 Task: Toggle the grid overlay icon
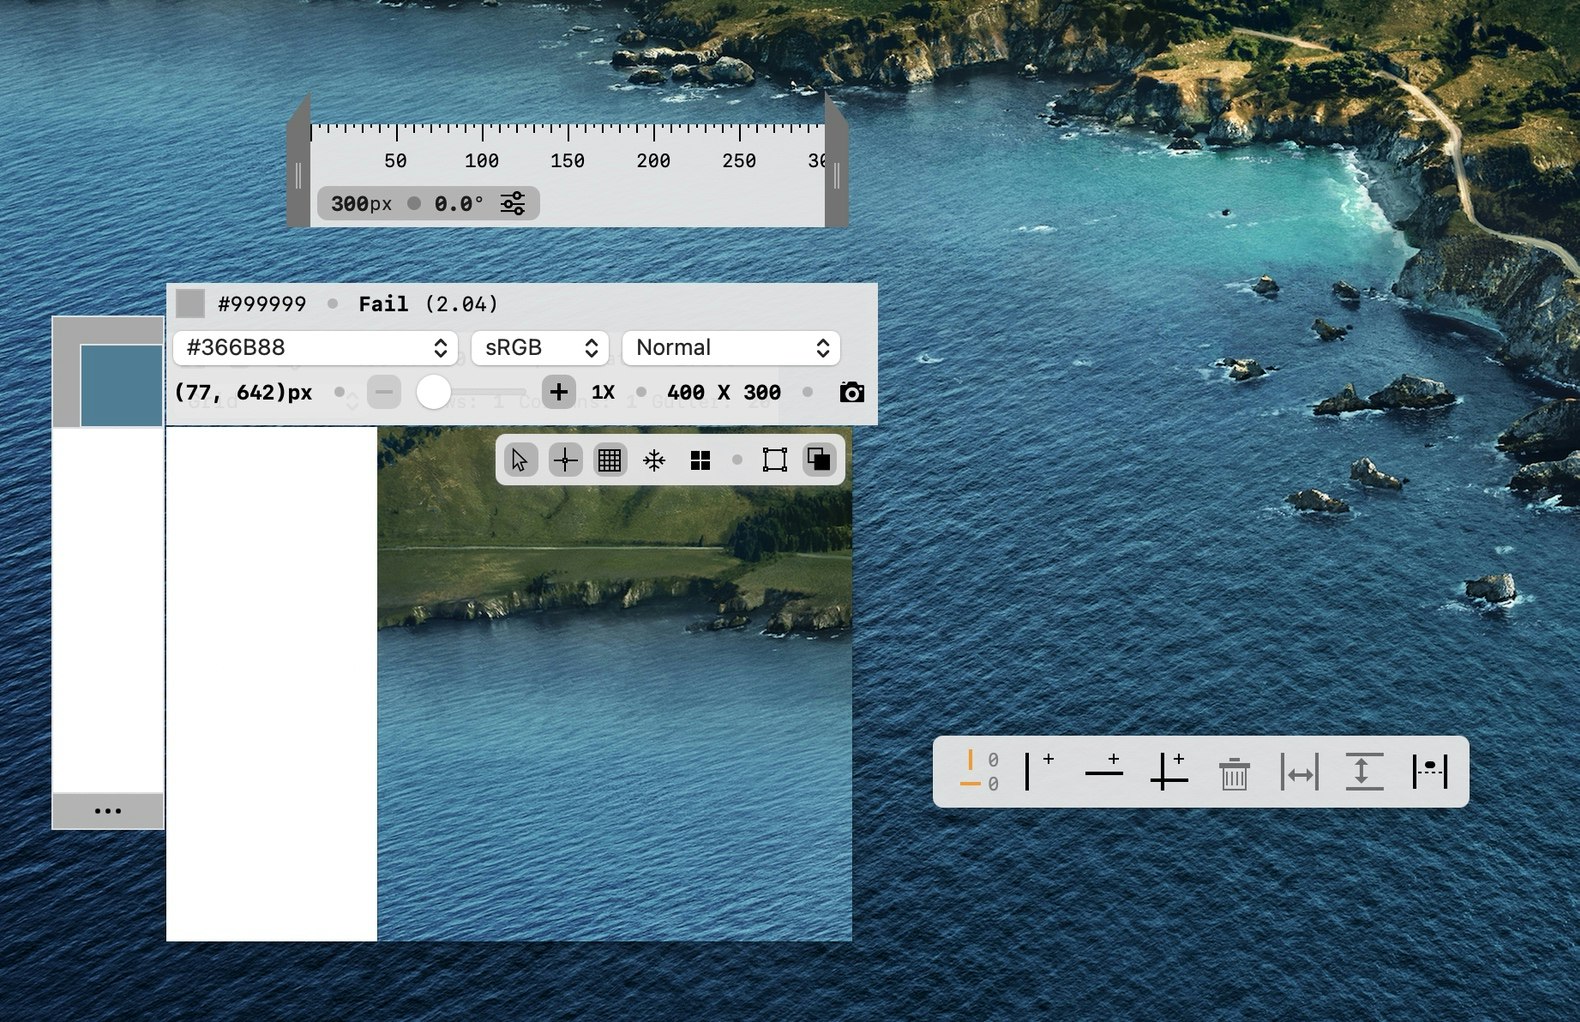(609, 460)
